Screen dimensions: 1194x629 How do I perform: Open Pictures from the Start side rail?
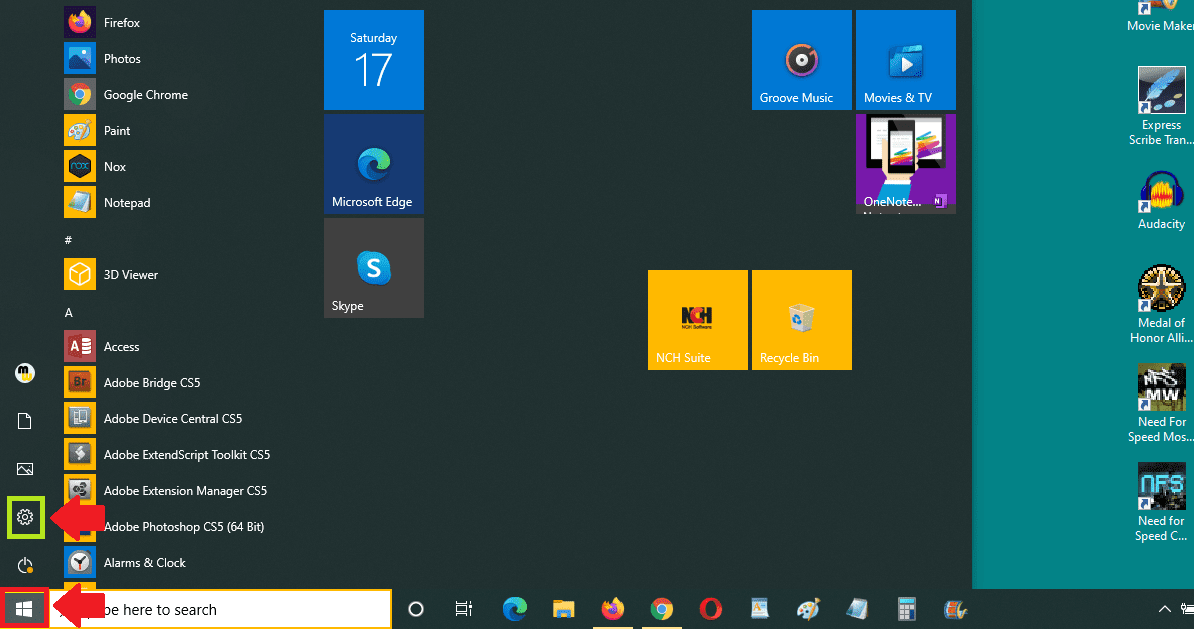pyautogui.click(x=25, y=469)
